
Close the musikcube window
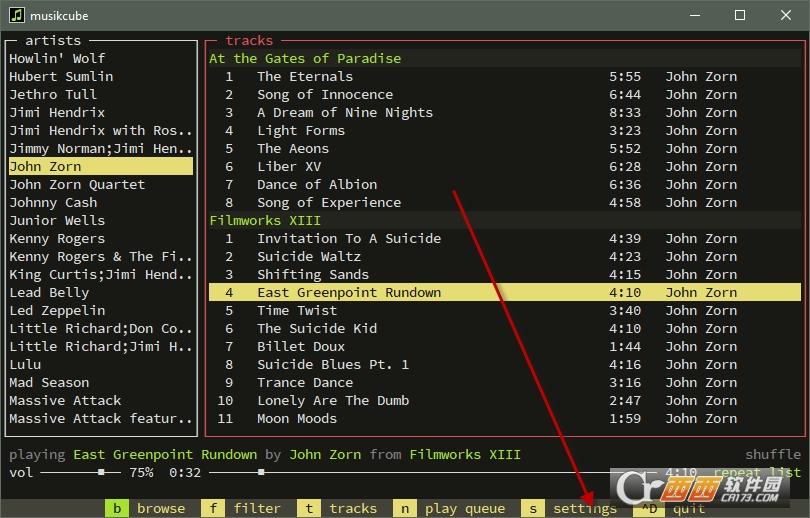click(786, 15)
